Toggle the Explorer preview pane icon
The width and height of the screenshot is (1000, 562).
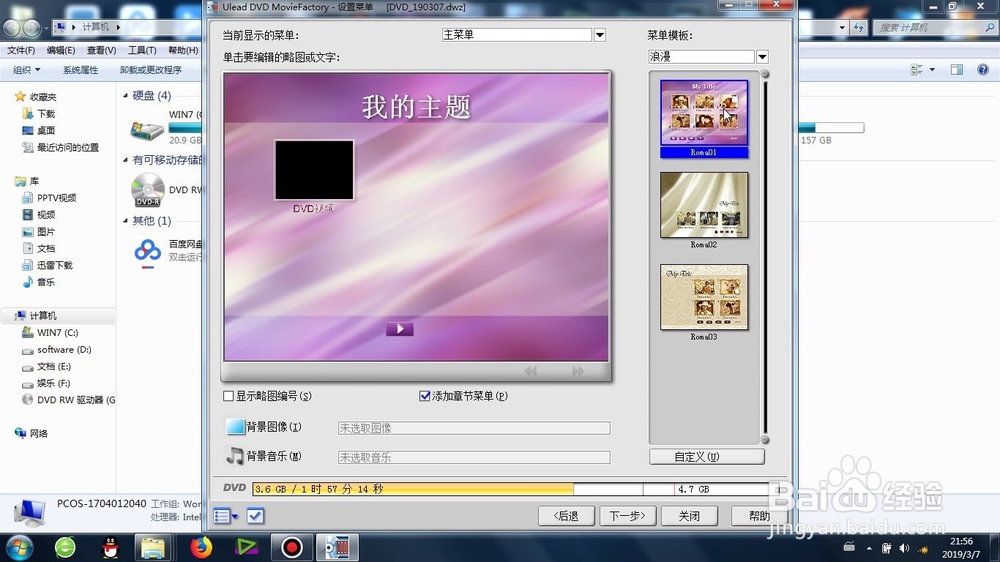pos(957,70)
